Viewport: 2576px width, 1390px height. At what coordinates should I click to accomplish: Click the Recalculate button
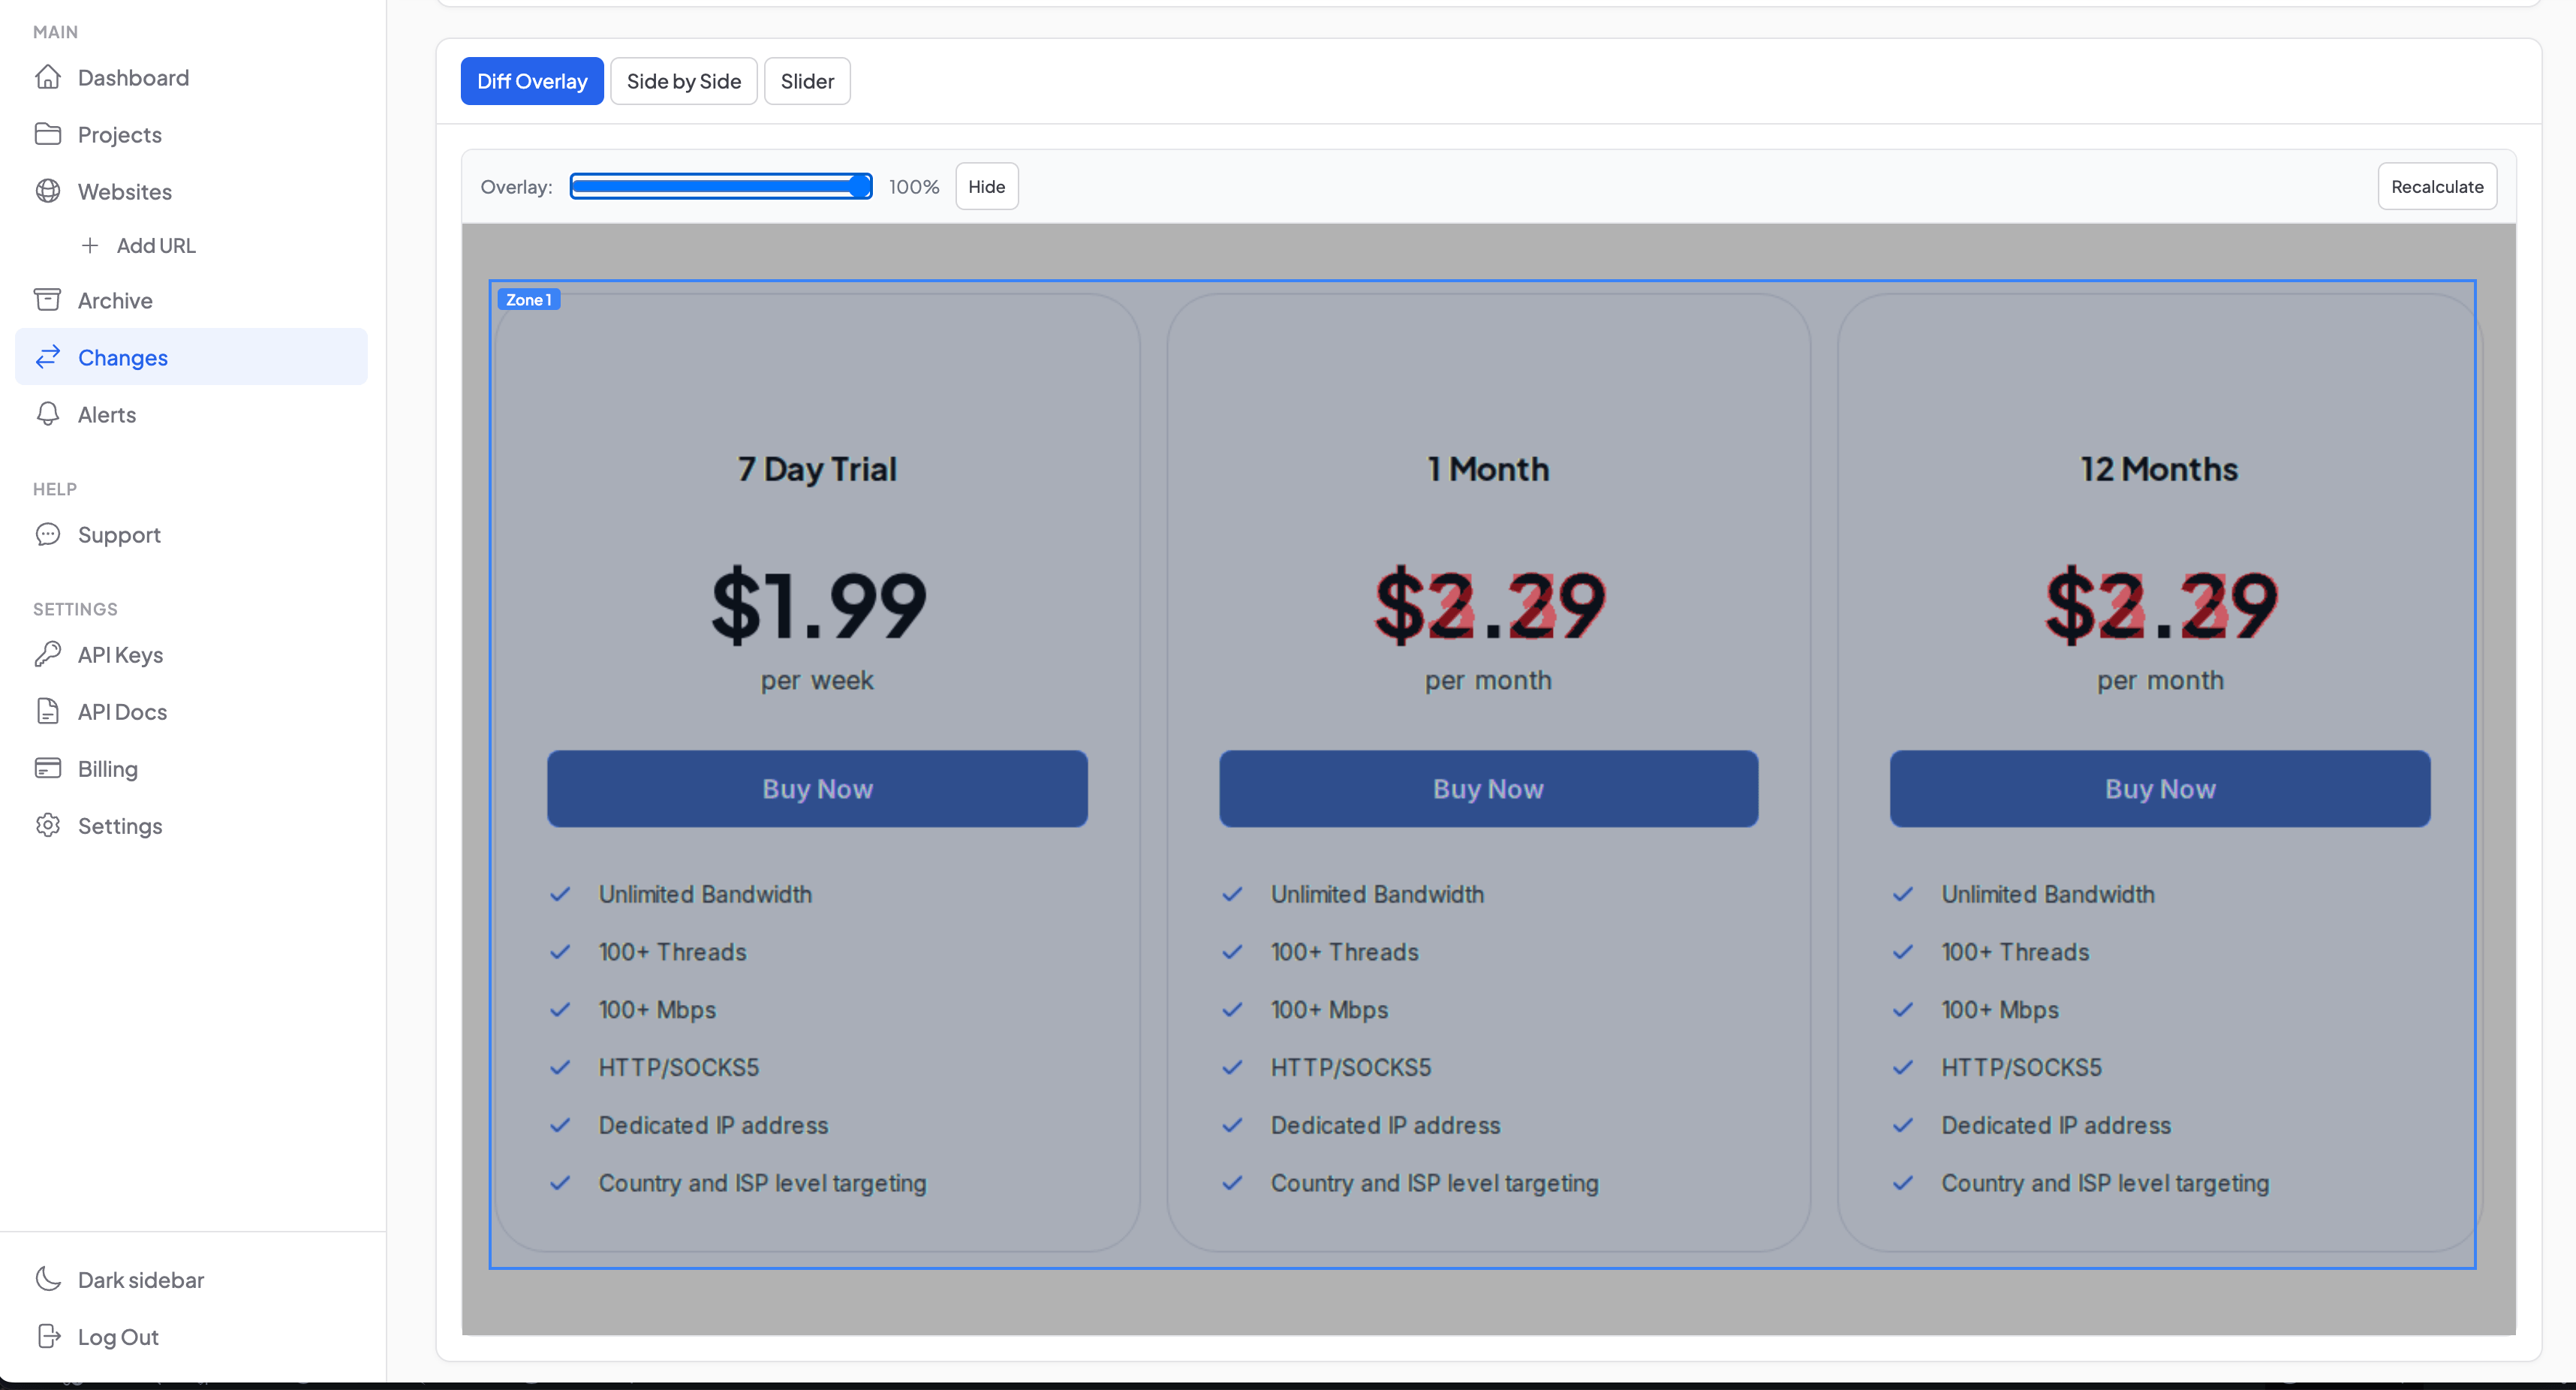(2437, 186)
